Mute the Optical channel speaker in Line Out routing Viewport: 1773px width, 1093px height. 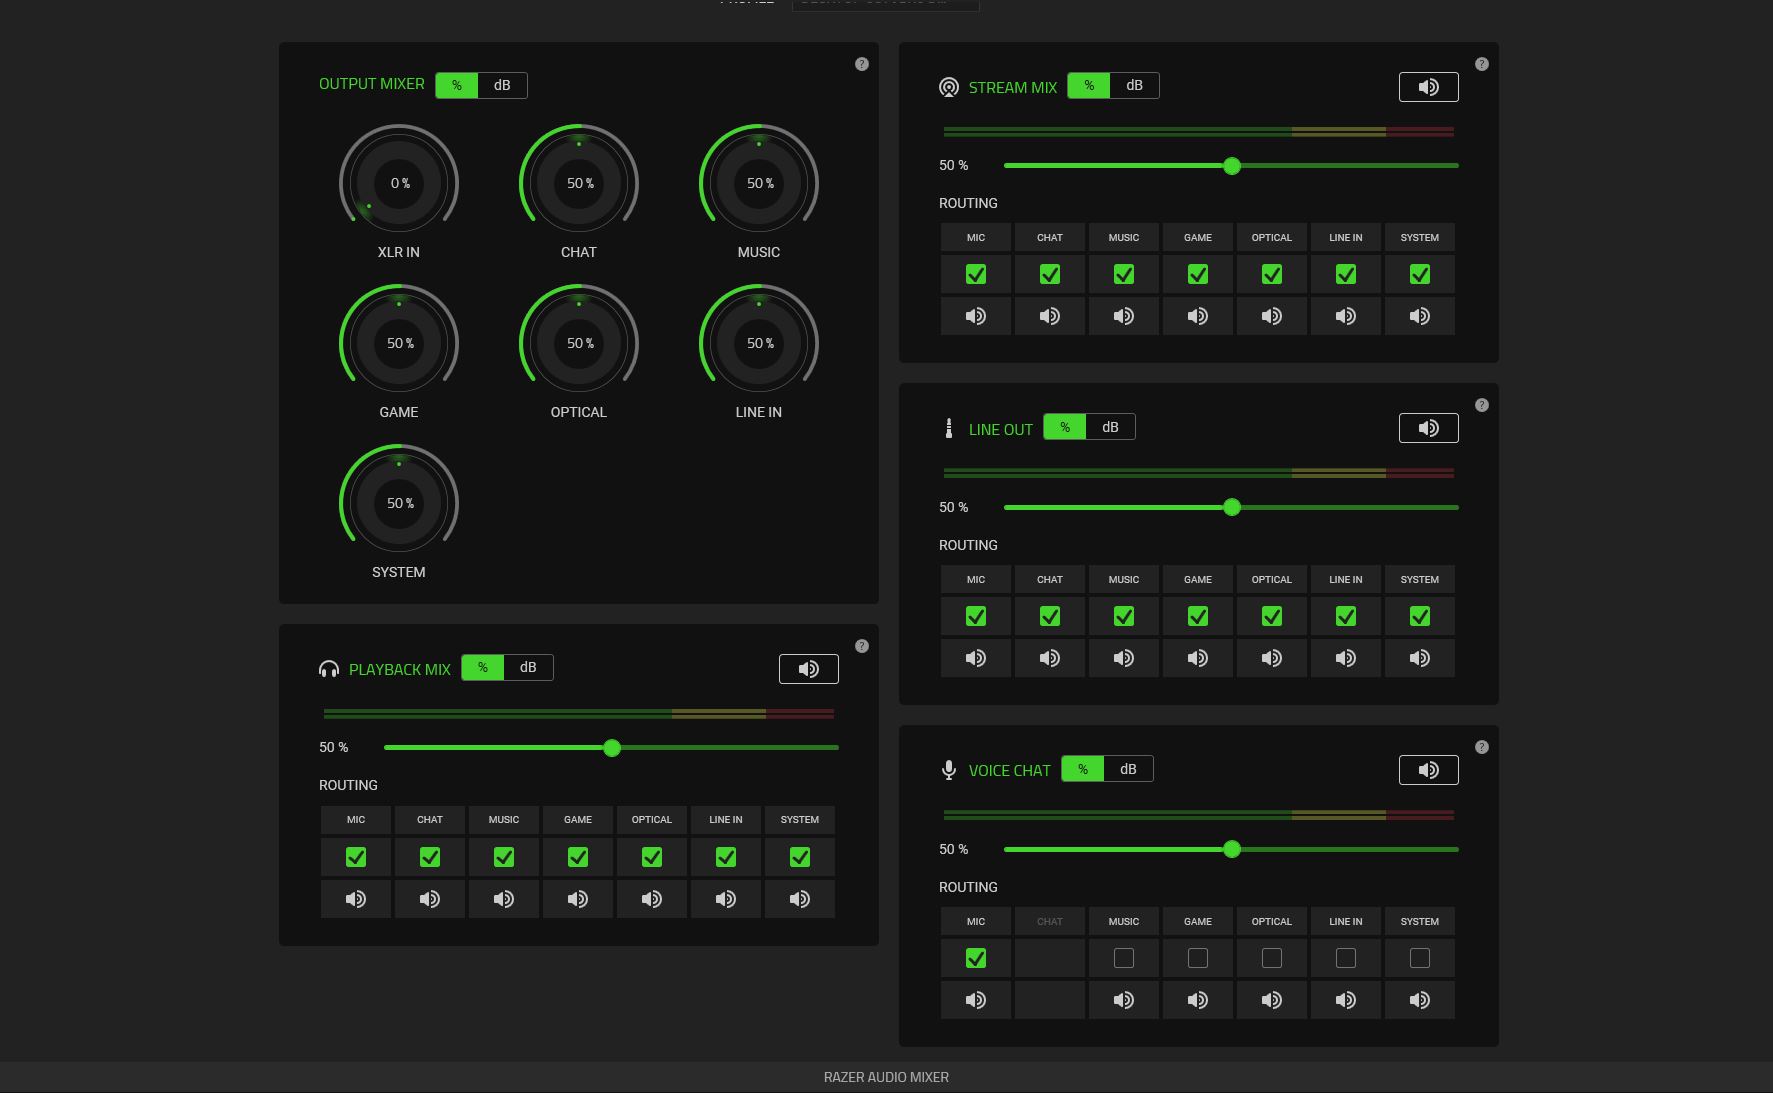tap(1271, 657)
